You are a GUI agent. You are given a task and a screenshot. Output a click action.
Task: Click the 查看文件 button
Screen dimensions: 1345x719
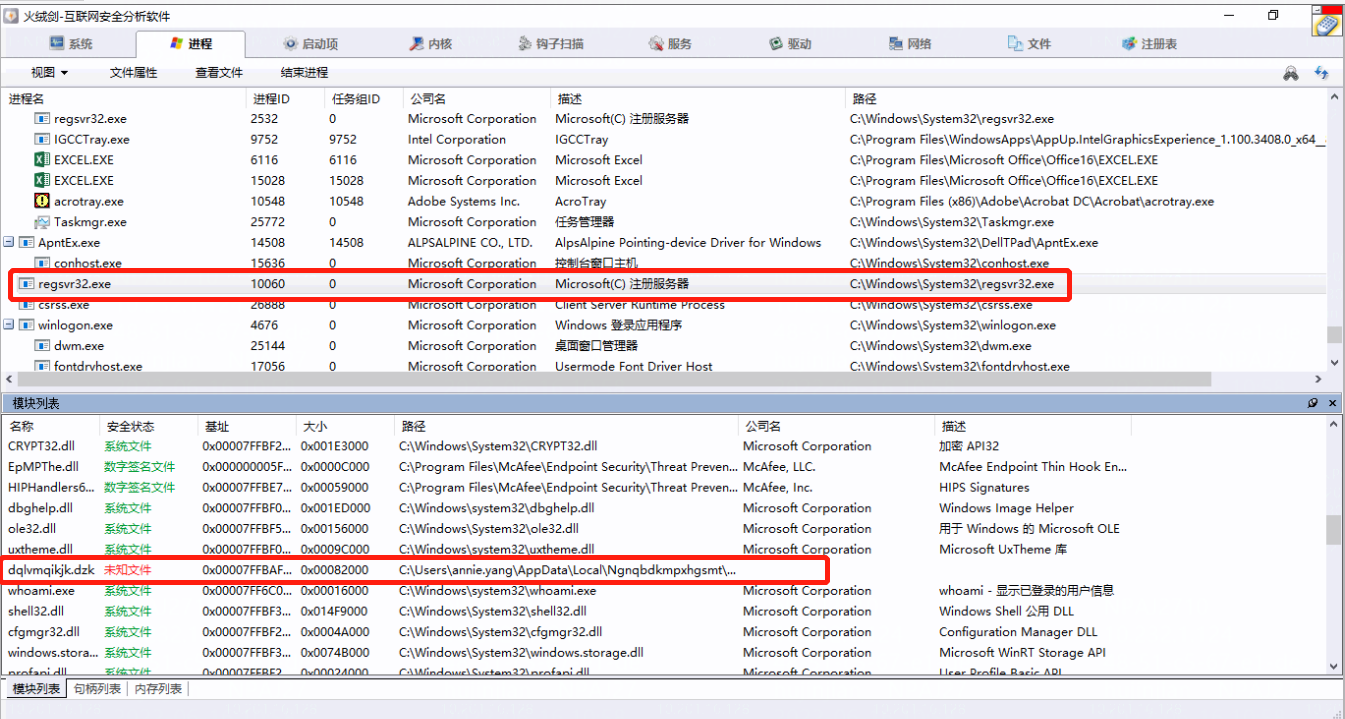point(219,73)
